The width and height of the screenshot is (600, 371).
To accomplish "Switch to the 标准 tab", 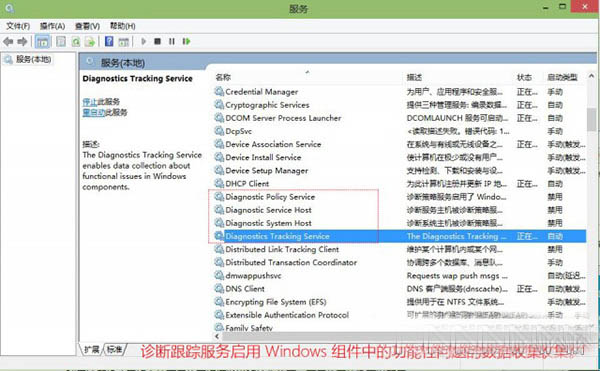I will [x=114, y=349].
